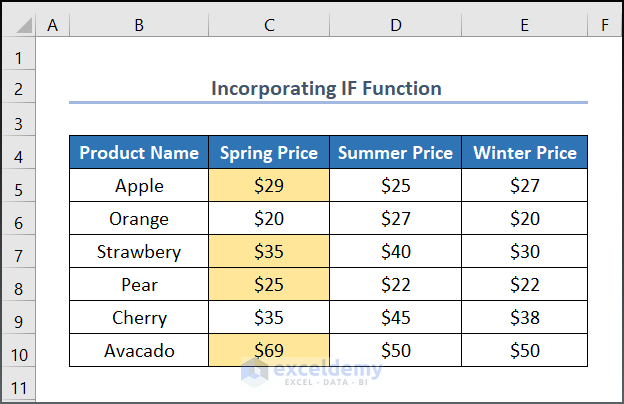Select column D header

[395, 24]
